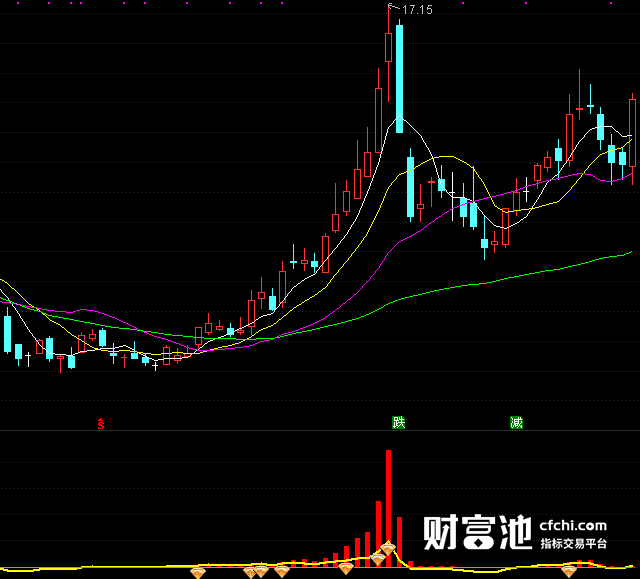Select the red S signal marker
Viewport: 640px width, 579px height.
point(101,424)
